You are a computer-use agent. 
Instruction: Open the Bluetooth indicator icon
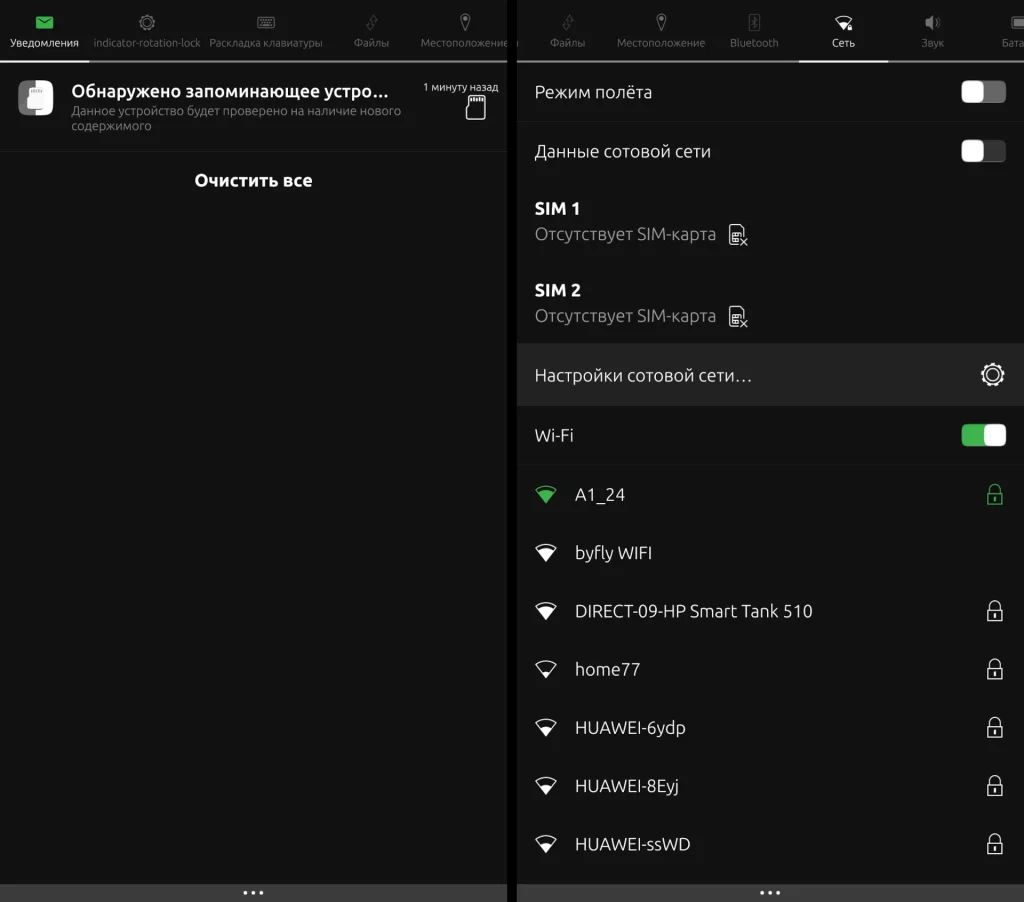coord(753,22)
